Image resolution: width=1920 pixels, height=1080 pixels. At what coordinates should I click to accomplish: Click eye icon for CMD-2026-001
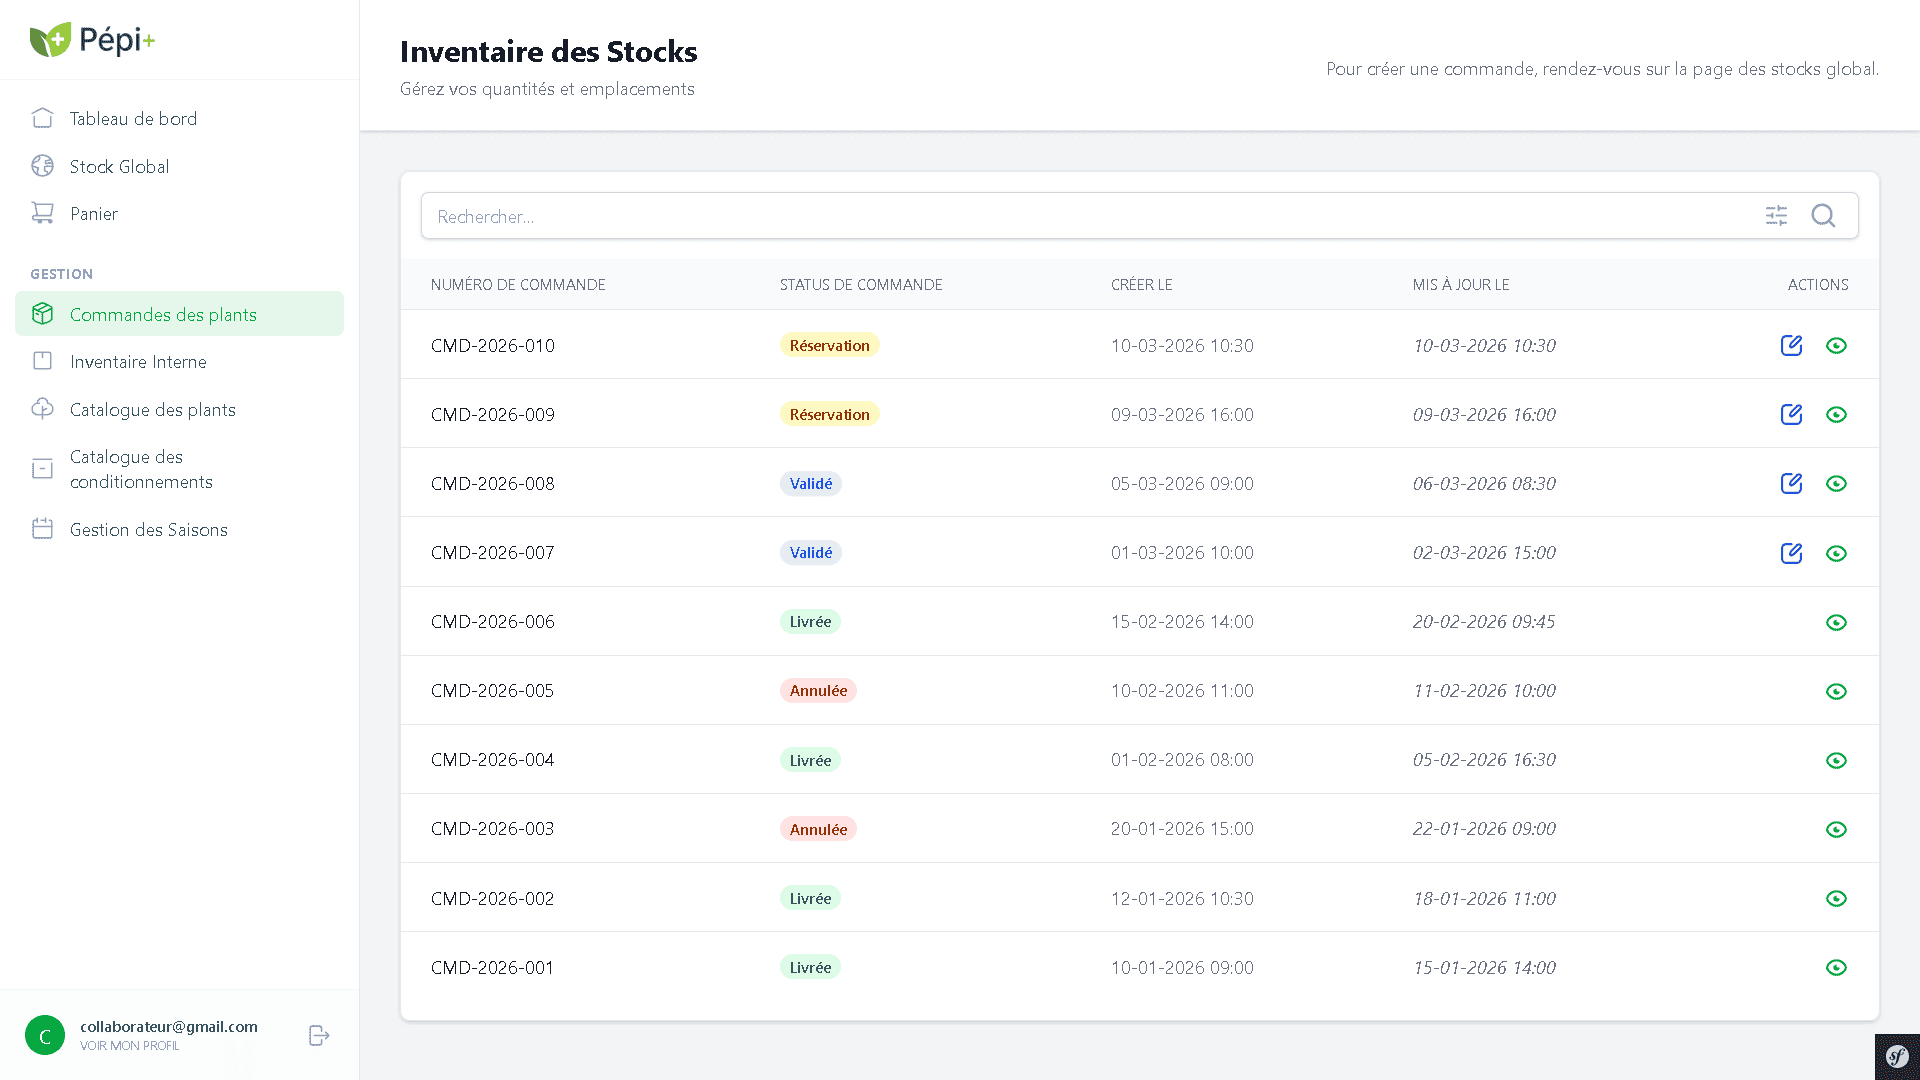click(1836, 968)
